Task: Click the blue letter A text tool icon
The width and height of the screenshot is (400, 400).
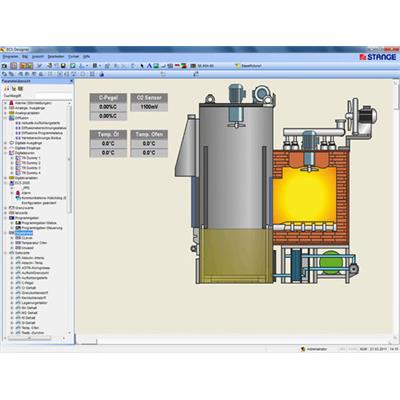Action: point(149,66)
